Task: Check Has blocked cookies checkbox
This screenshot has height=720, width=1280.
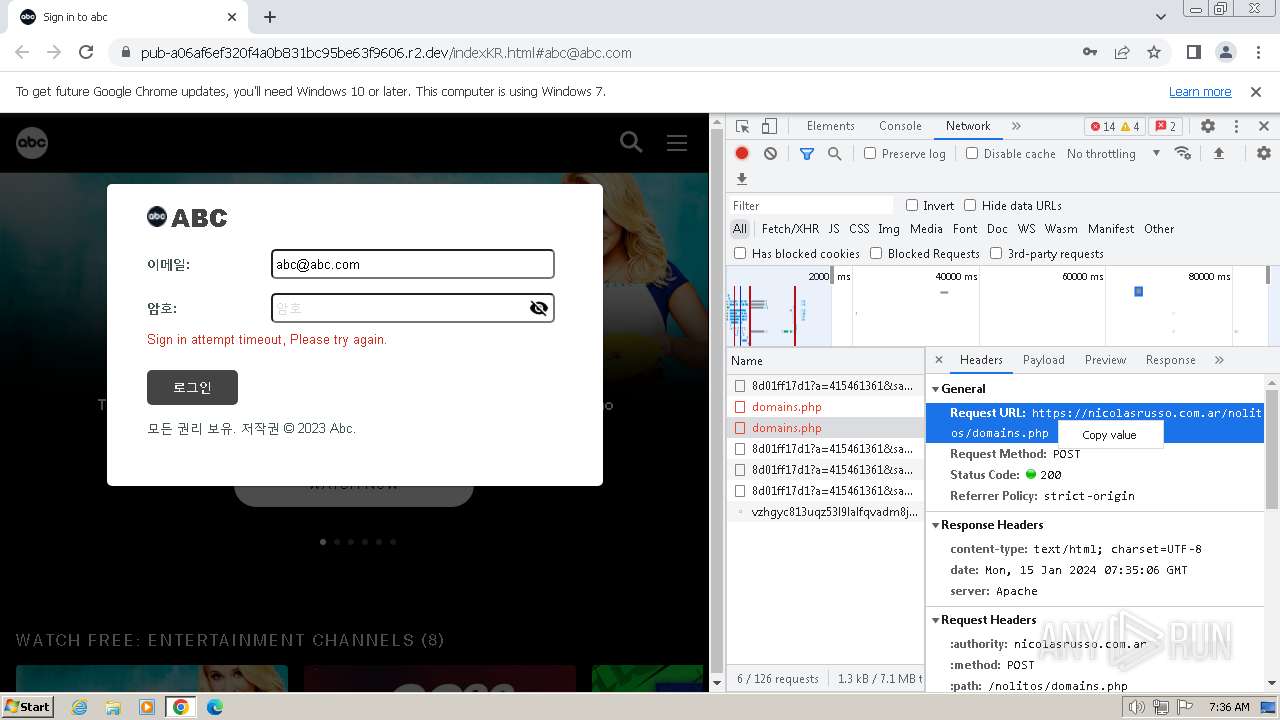Action: (740, 253)
